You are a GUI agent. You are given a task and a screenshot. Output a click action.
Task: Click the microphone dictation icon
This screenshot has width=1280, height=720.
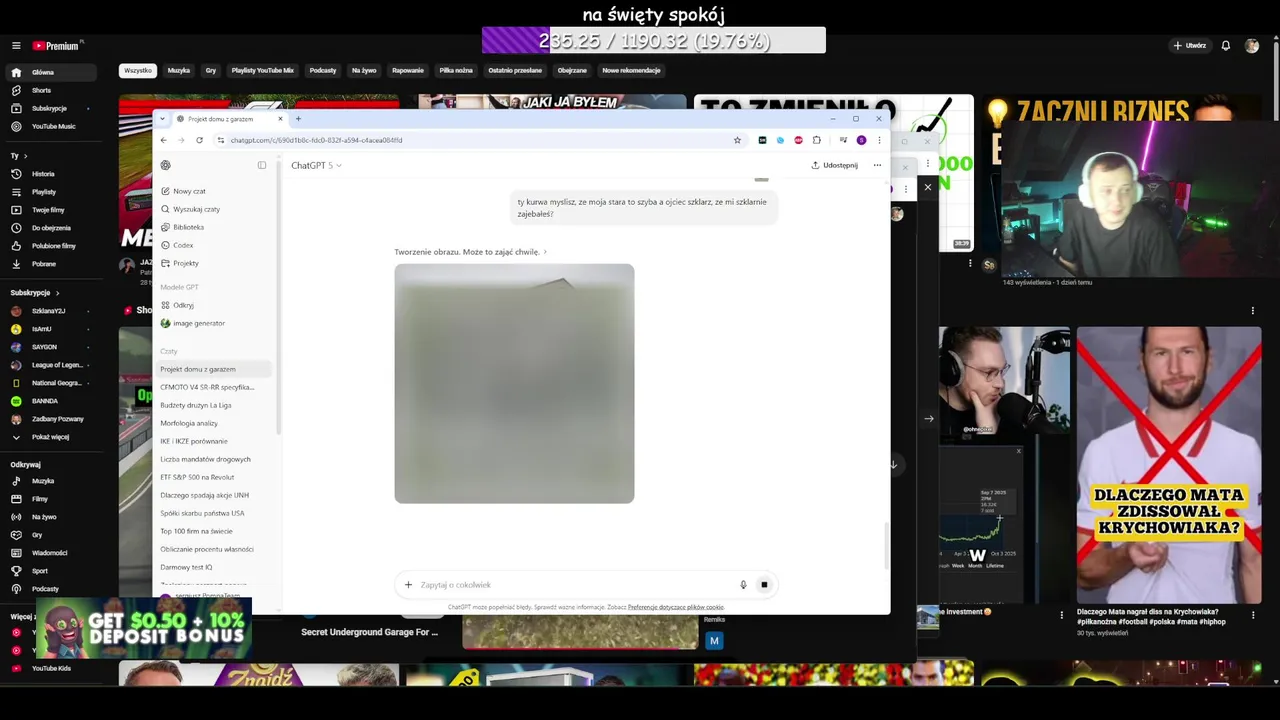point(743,585)
